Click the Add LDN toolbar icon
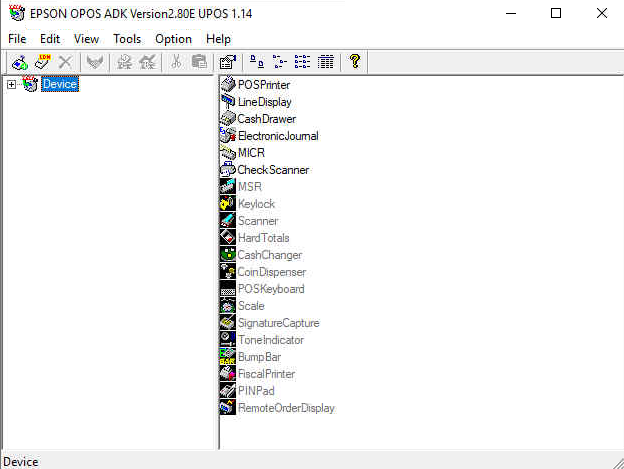The image size is (624, 469). [43, 62]
